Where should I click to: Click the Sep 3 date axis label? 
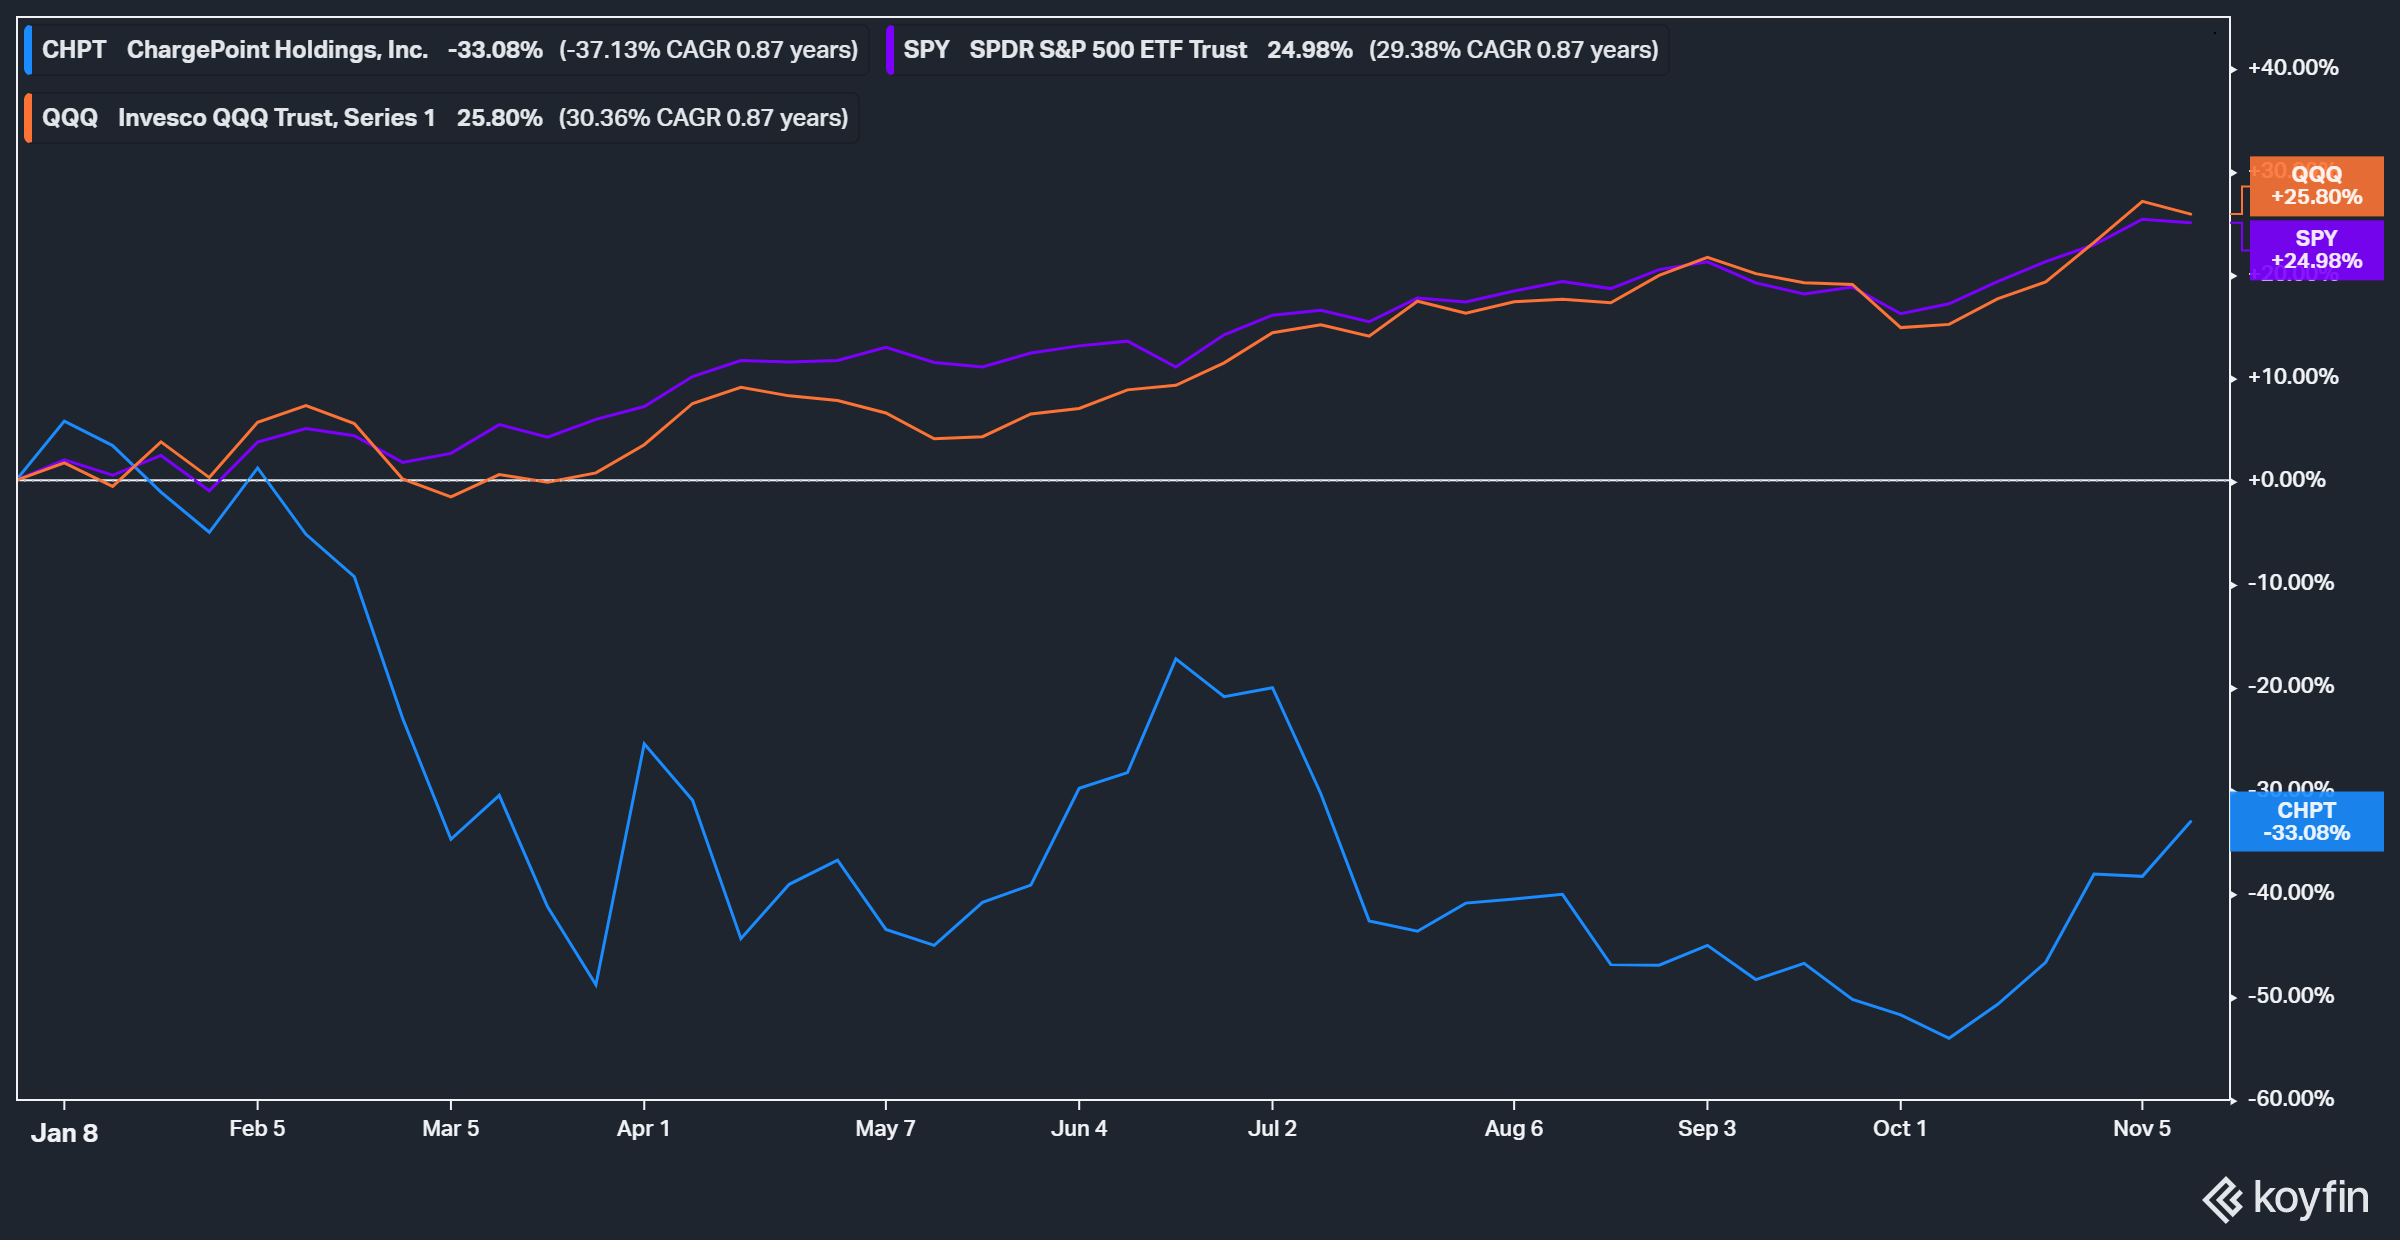(x=1707, y=1129)
